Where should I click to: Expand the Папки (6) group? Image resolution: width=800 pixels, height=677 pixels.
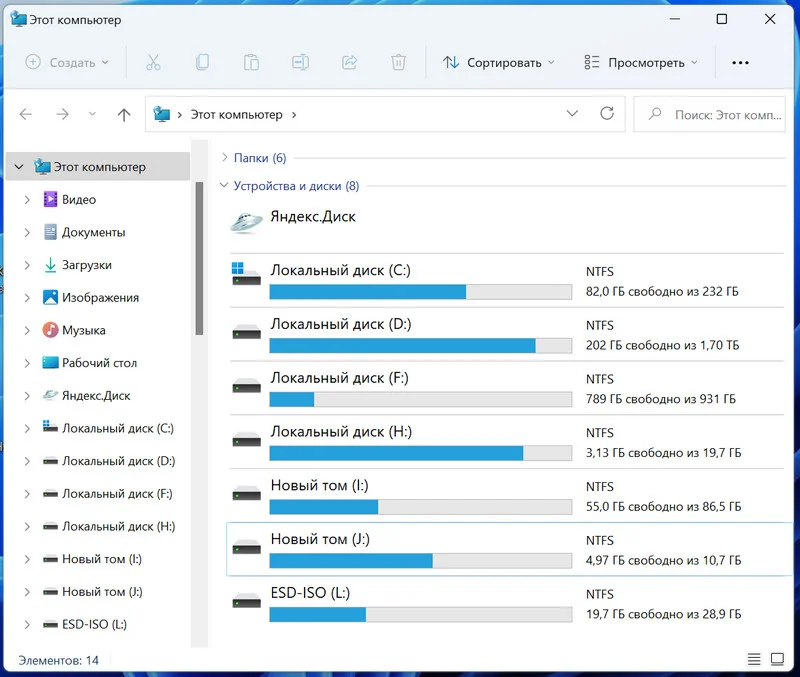point(224,158)
